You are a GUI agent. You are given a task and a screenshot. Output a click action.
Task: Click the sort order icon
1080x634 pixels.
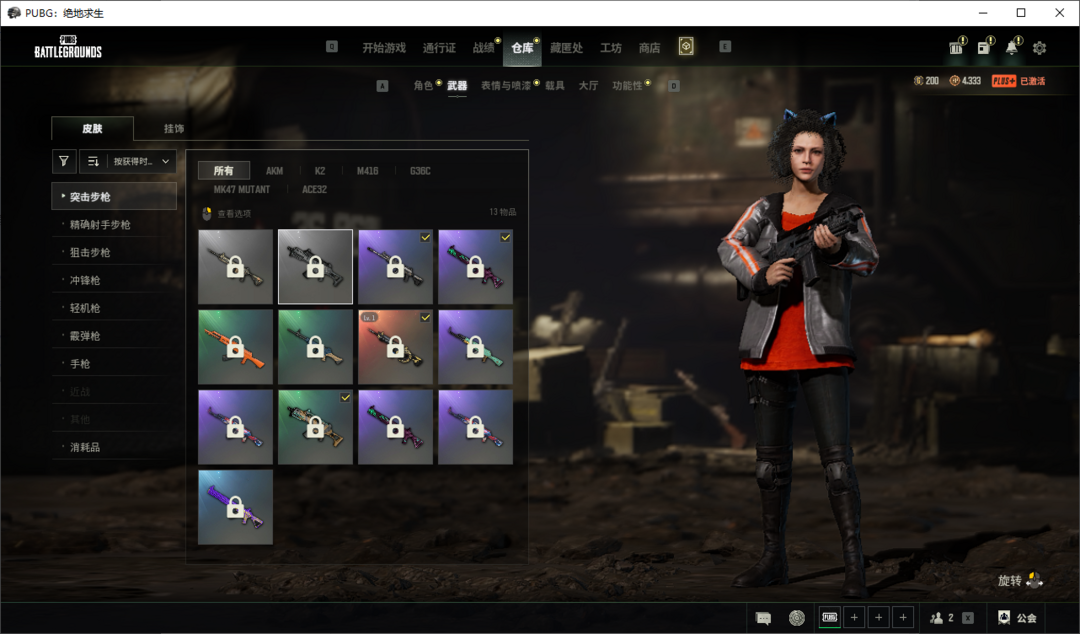pyautogui.click(x=94, y=161)
